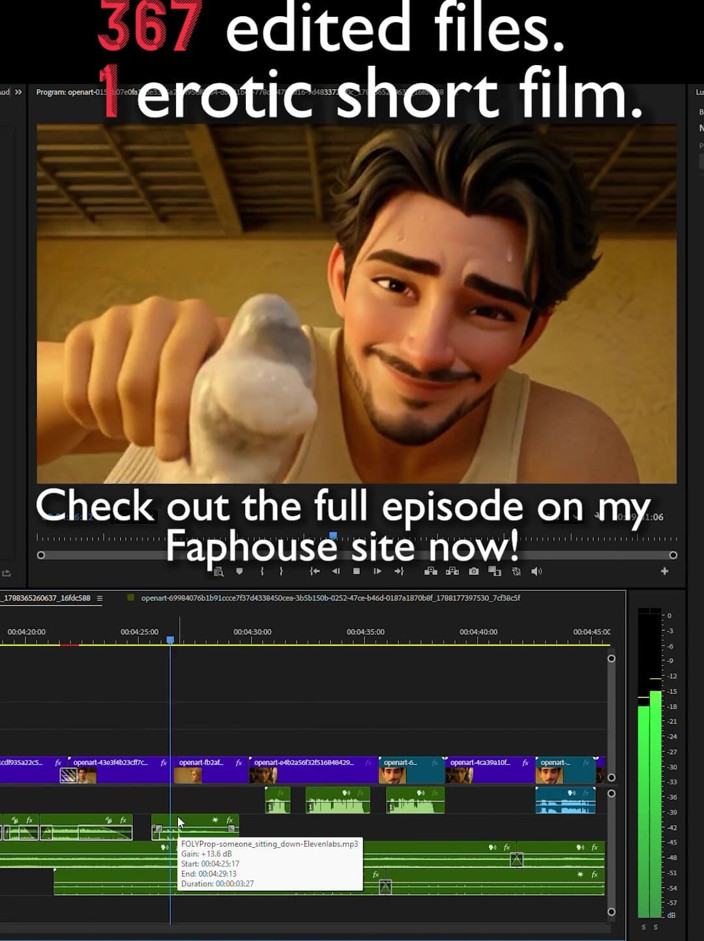Open the Button Editor plus icon
The width and height of the screenshot is (704, 941).
664,571
